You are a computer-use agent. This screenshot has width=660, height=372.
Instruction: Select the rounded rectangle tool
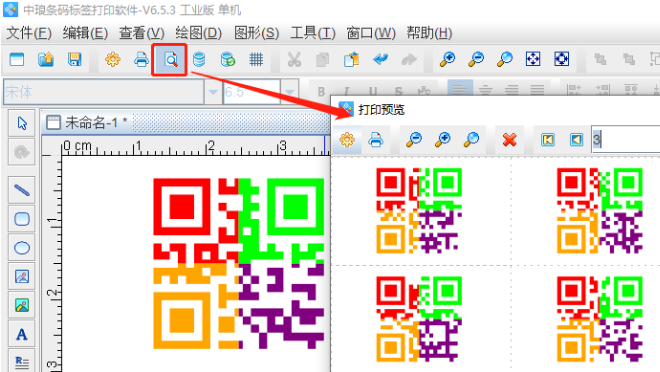21,219
